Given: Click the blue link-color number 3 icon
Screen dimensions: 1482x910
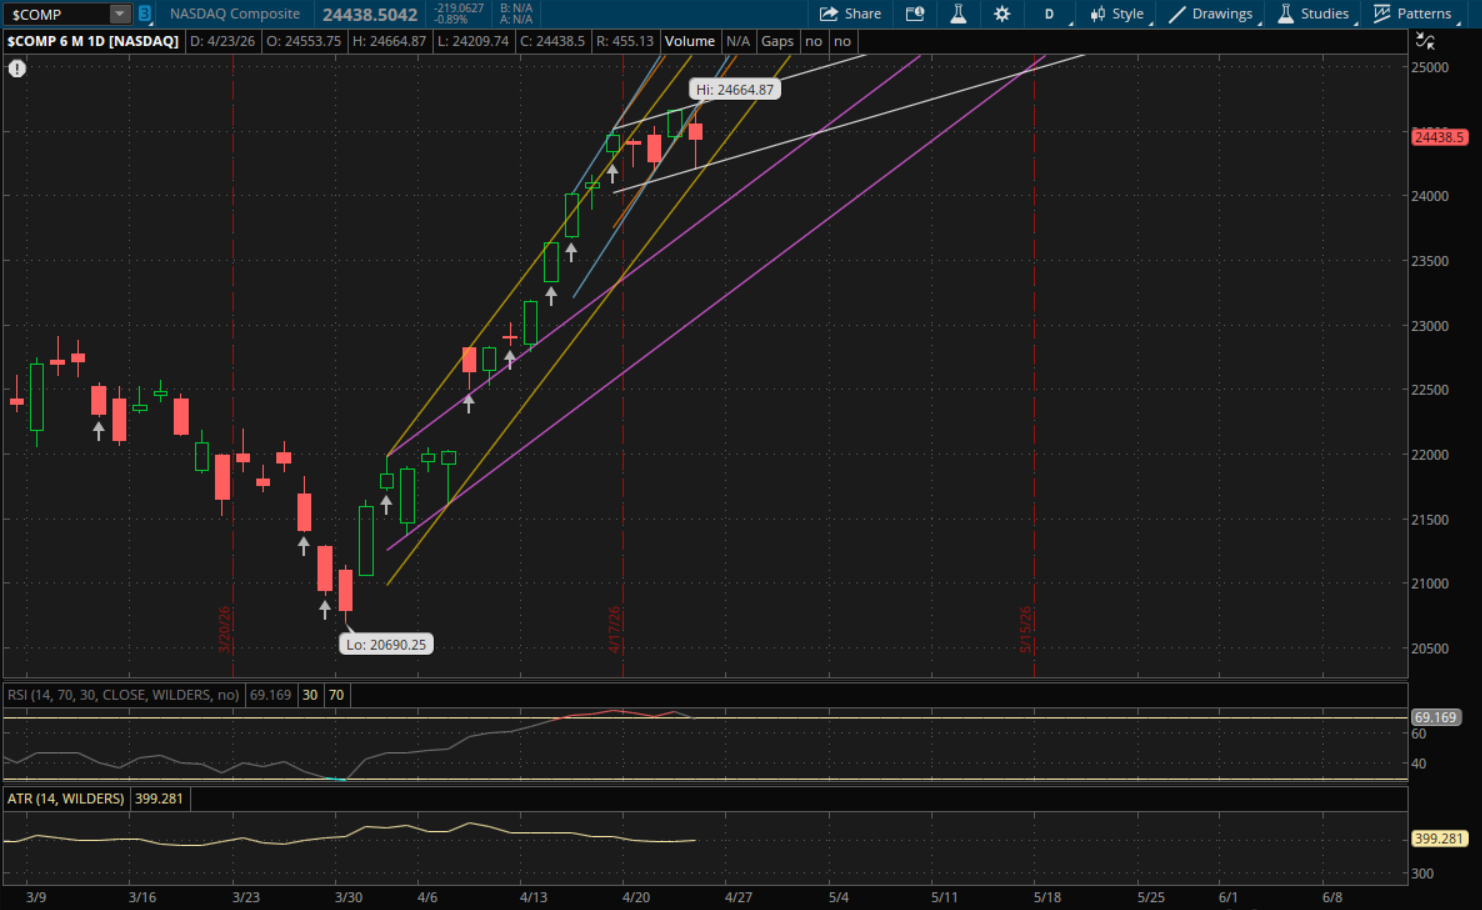Looking at the screenshot, I should click(145, 14).
